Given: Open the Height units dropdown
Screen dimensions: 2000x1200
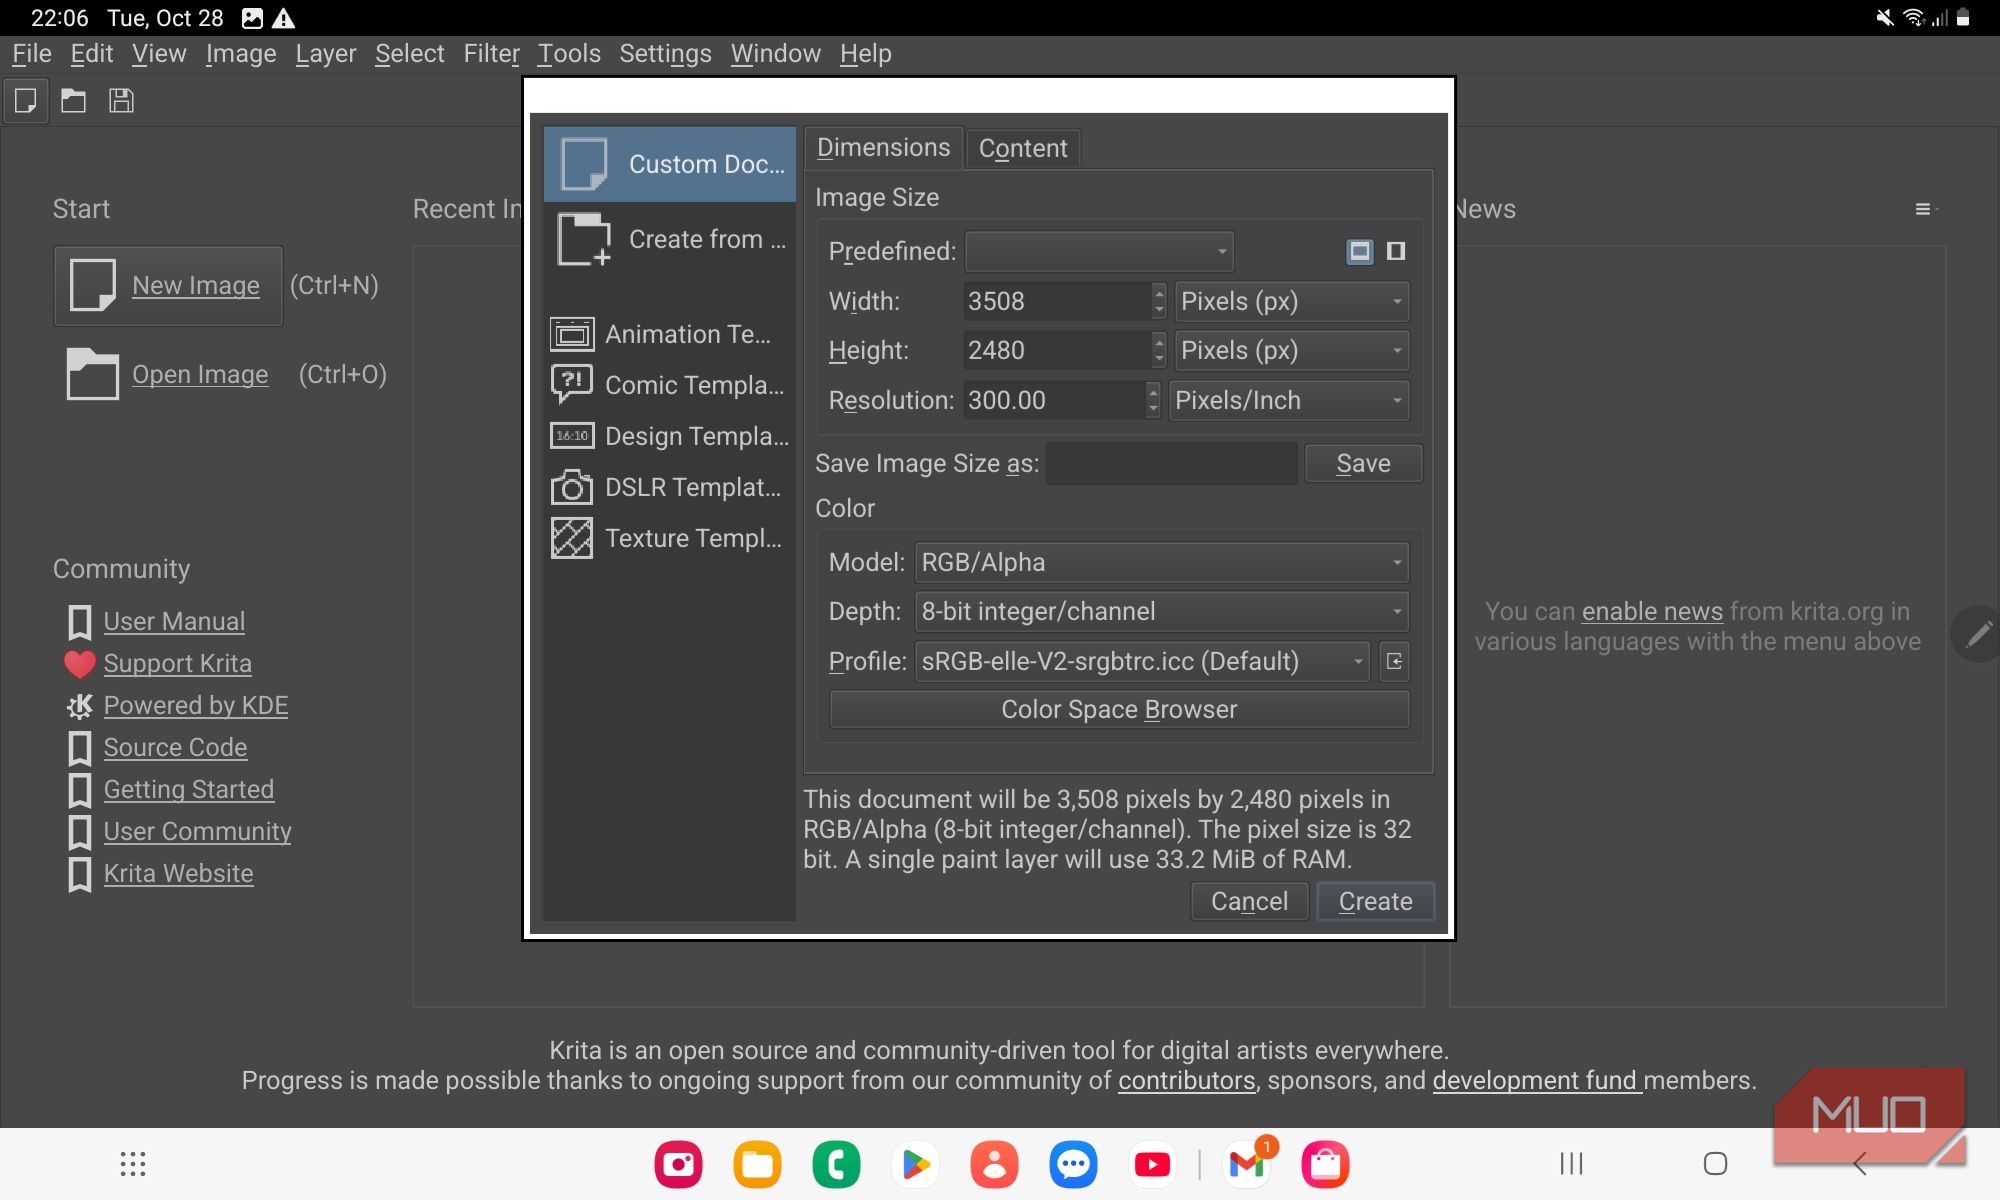Looking at the screenshot, I should tap(1291, 350).
